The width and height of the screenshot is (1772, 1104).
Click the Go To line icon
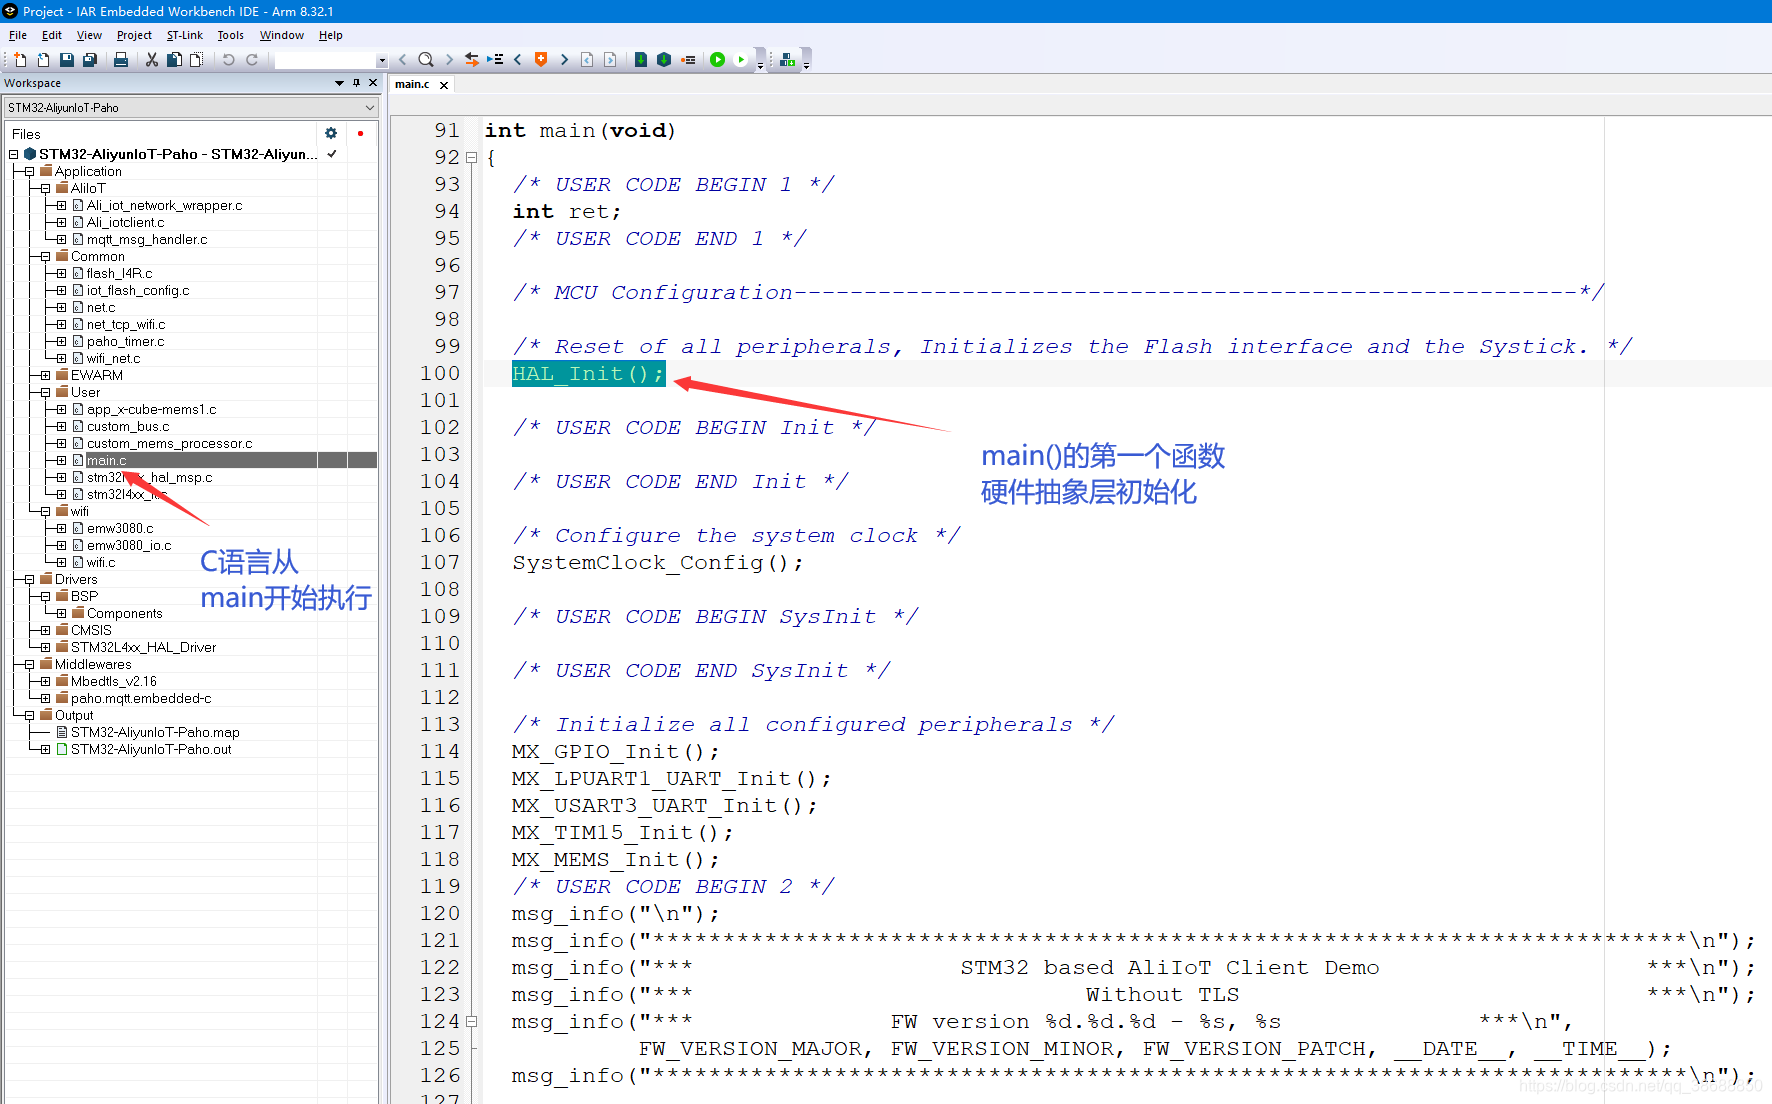coord(495,60)
